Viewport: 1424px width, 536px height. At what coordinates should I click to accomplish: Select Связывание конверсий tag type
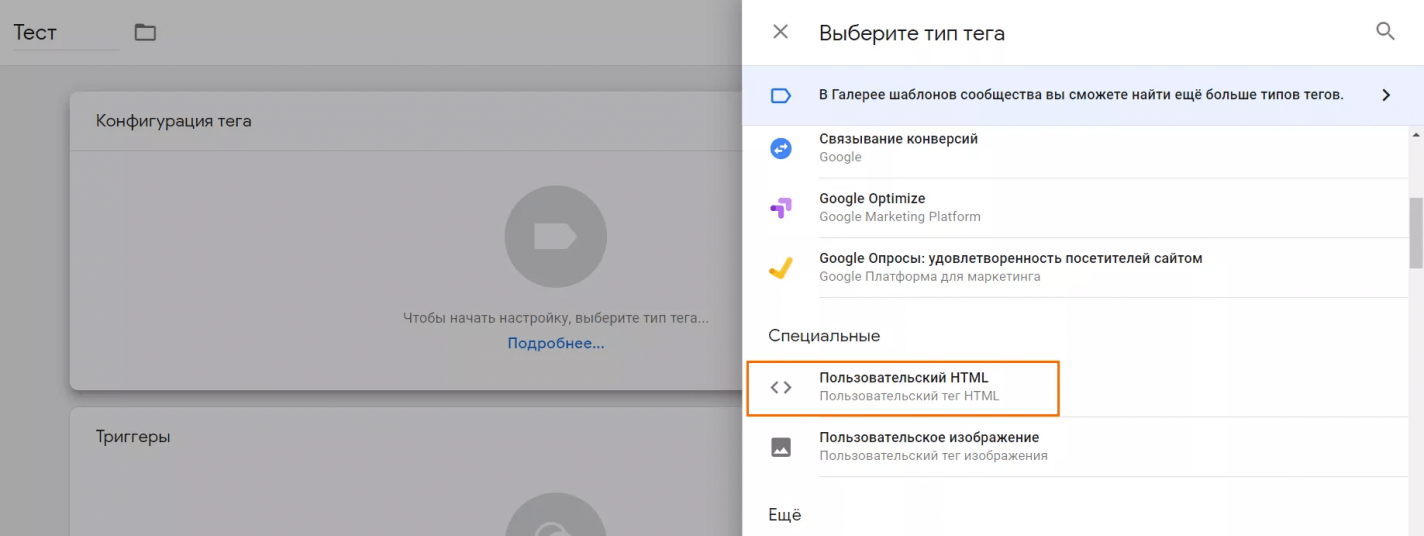point(1075,148)
